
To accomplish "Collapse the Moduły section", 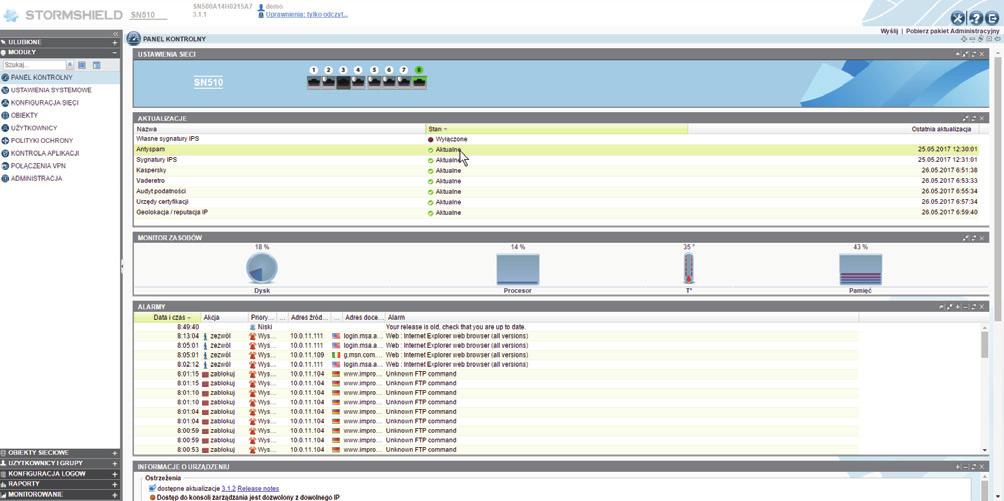I will (x=115, y=53).
